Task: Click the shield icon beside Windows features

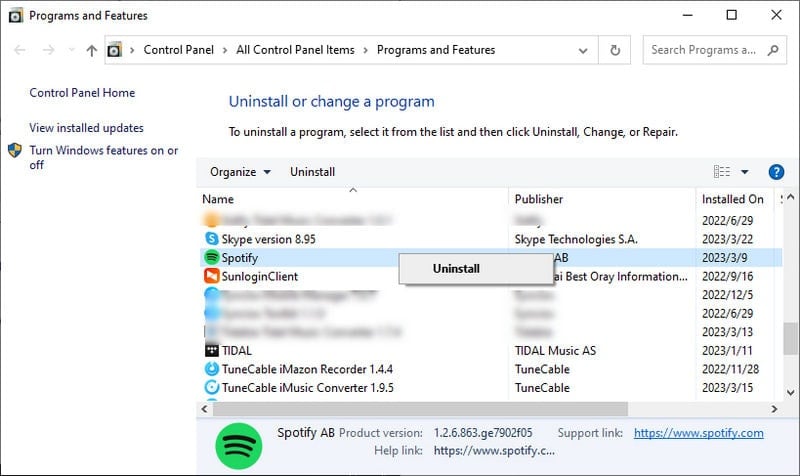Action: [15, 150]
